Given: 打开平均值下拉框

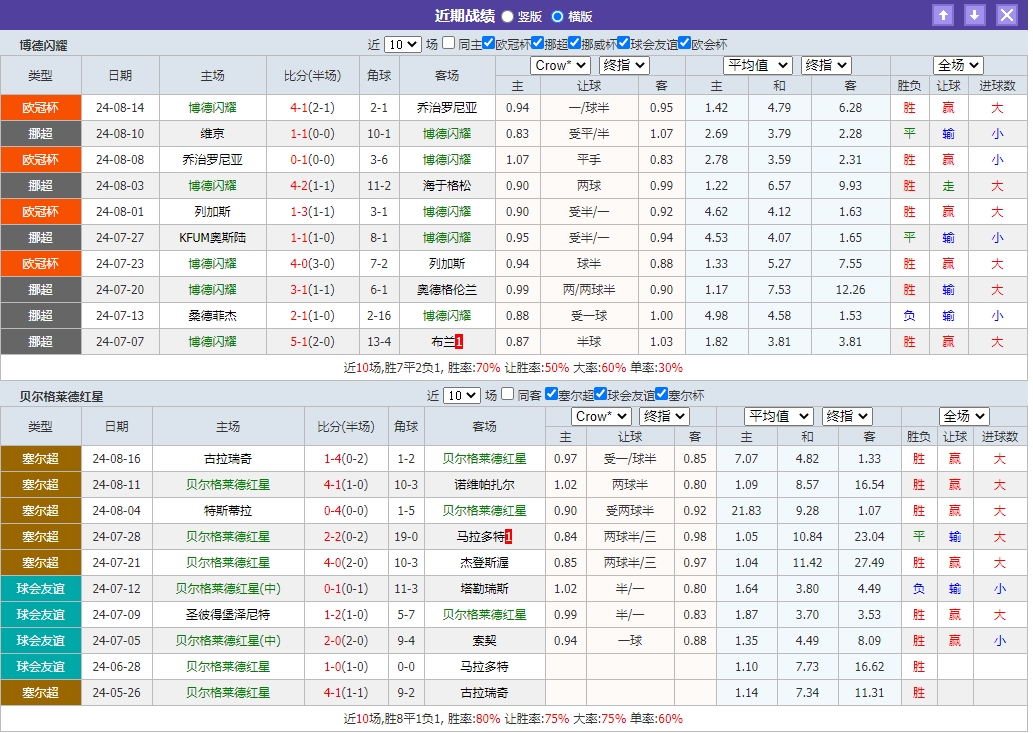Looking at the screenshot, I should [758, 65].
